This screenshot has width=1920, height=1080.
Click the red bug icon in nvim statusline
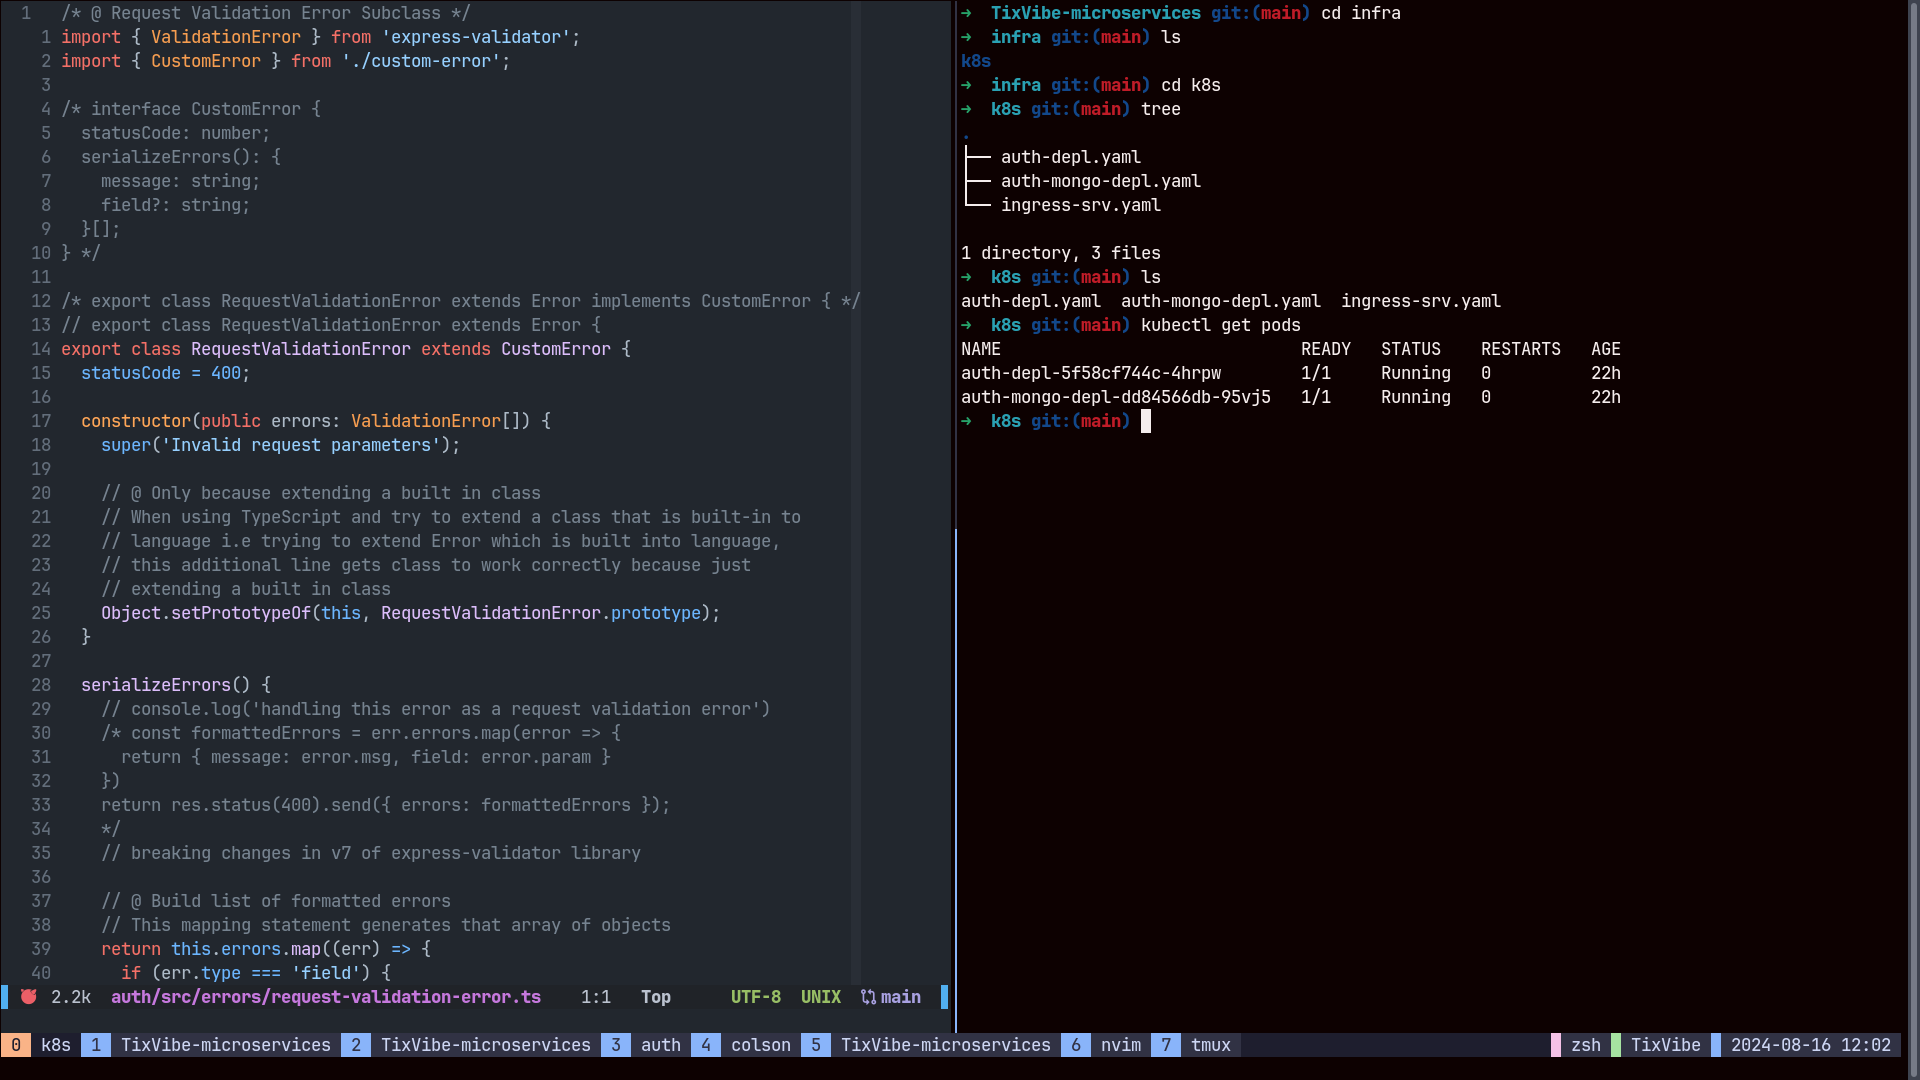(x=29, y=997)
